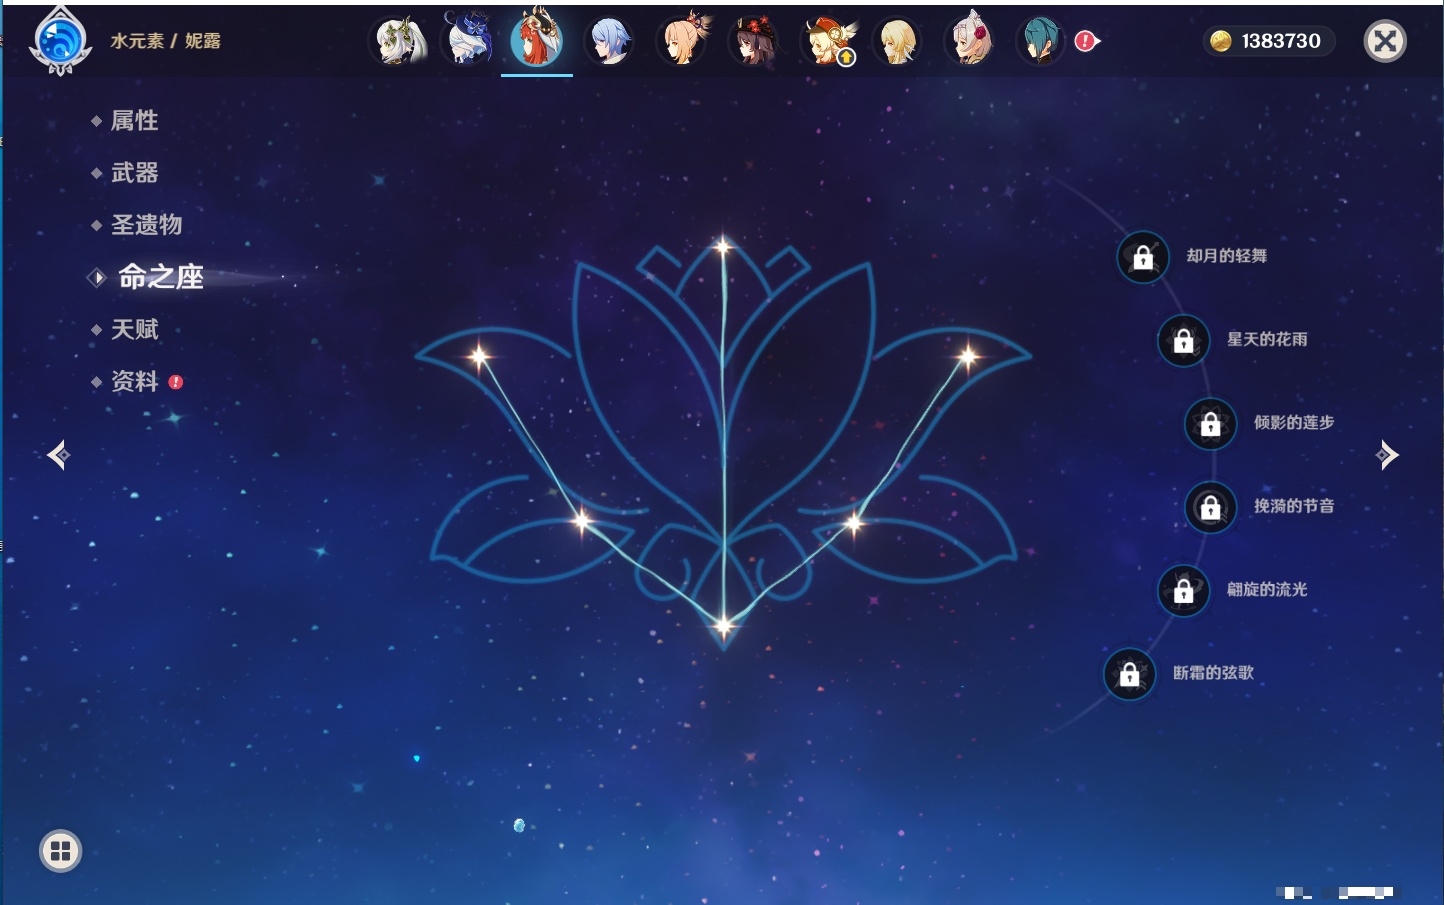The image size is (1444, 905).
Task: Close the character screen with X
Action: click(x=1385, y=41)
